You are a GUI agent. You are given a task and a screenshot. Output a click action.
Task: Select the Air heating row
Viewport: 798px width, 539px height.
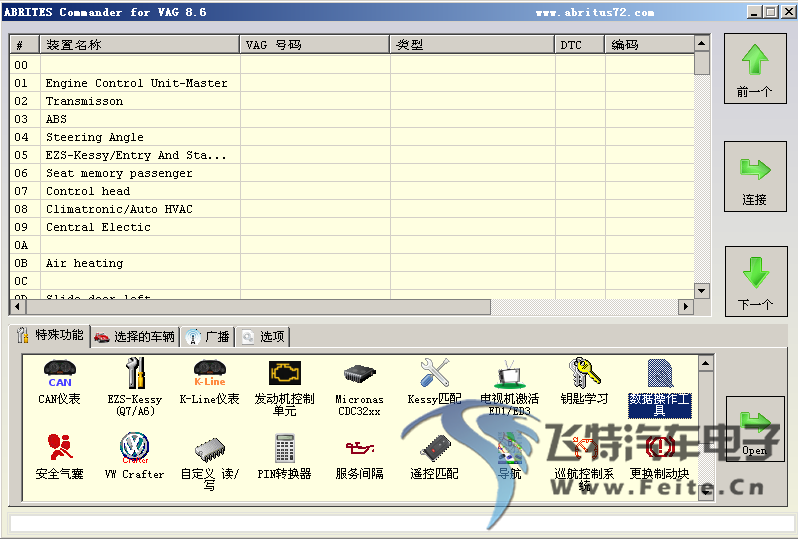(352, 263)
